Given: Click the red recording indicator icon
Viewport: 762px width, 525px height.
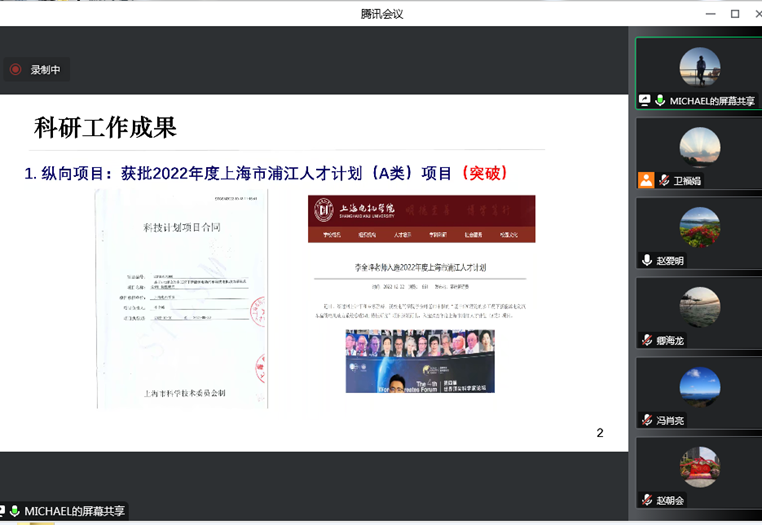Looking at the screenshot, I should pos(15,70).
